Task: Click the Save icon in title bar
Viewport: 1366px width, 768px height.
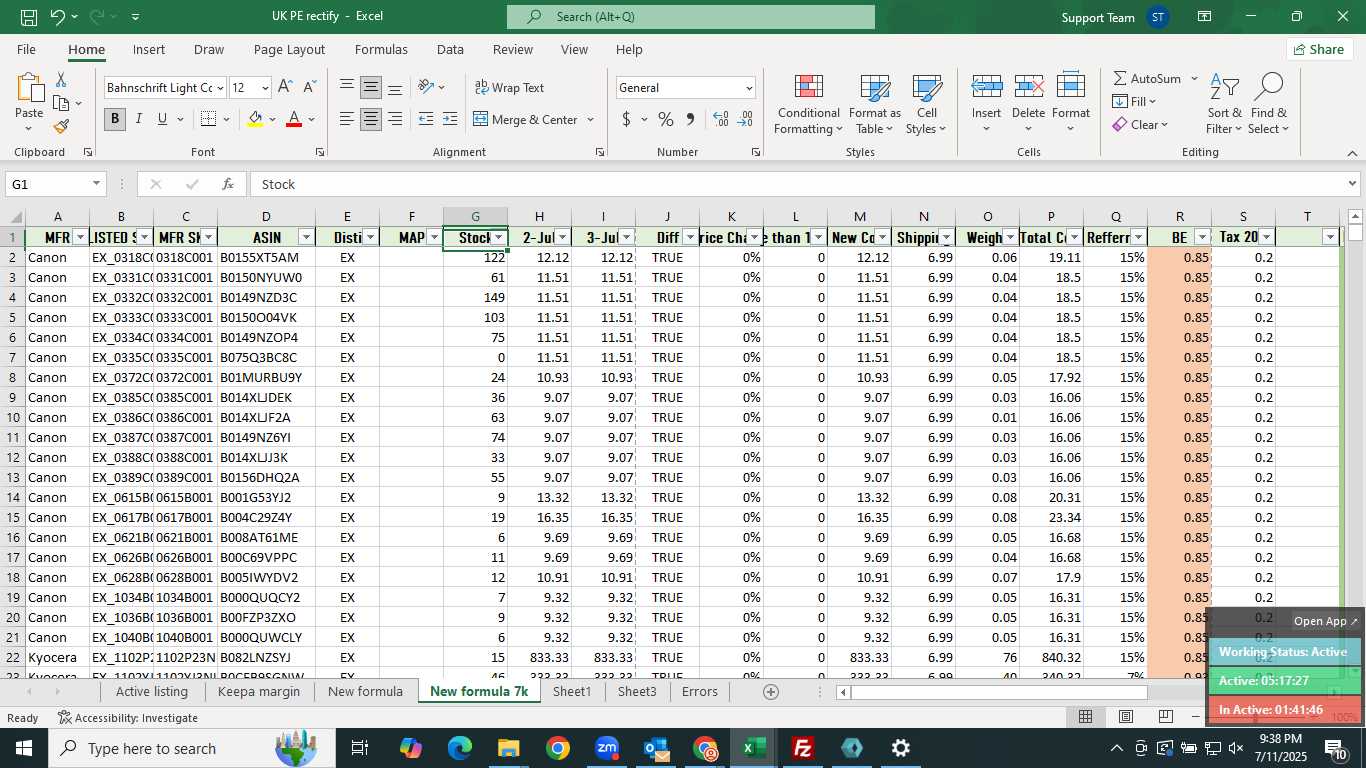Action: (x=29, y=17)
